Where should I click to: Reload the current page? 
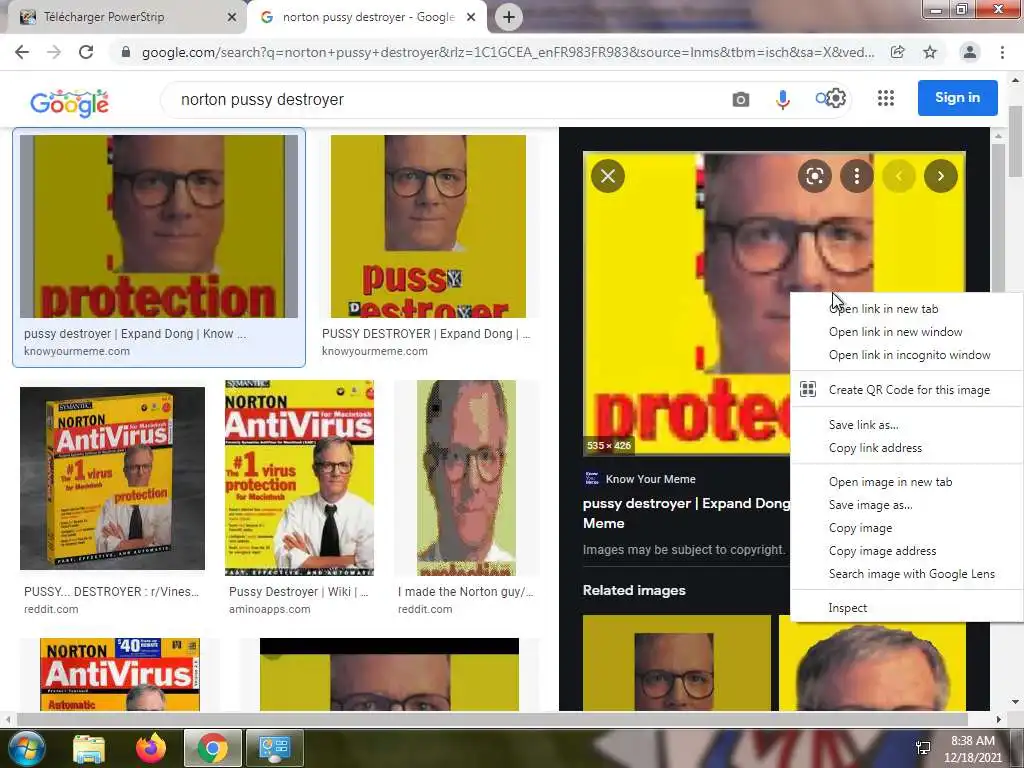coord(86,52)
